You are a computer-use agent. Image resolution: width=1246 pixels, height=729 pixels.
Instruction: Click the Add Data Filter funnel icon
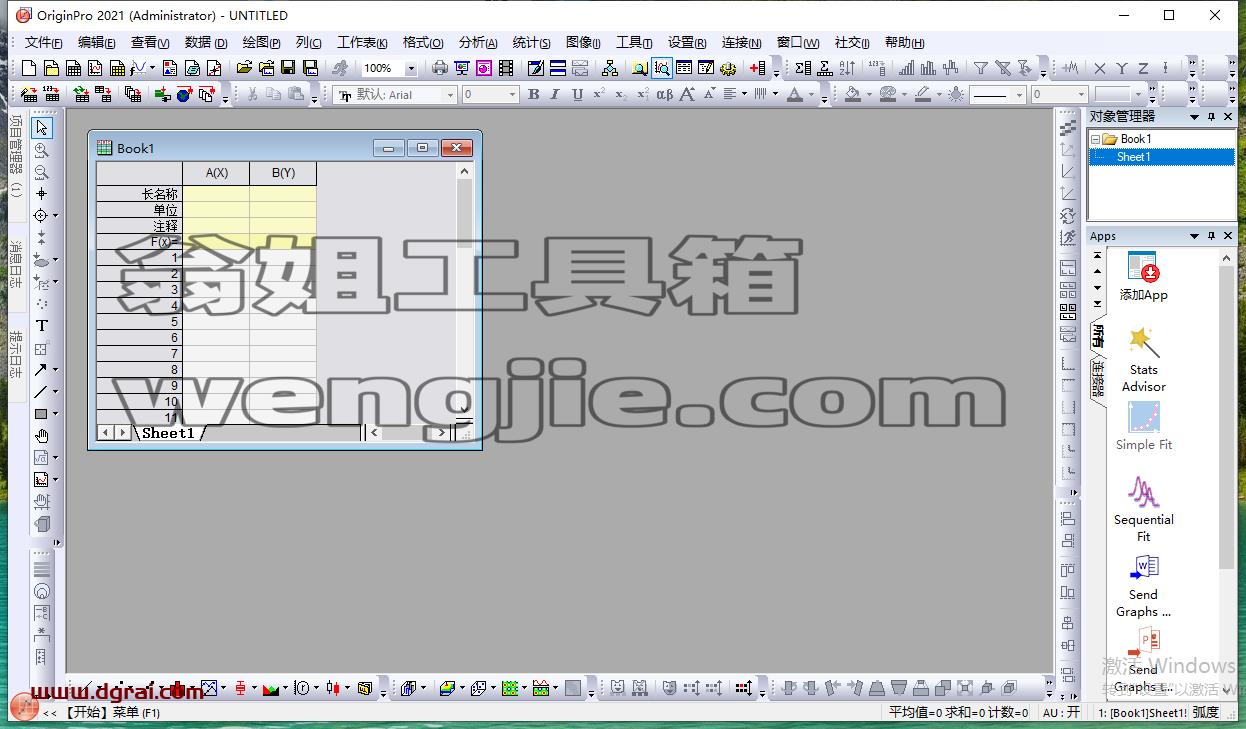981,68
